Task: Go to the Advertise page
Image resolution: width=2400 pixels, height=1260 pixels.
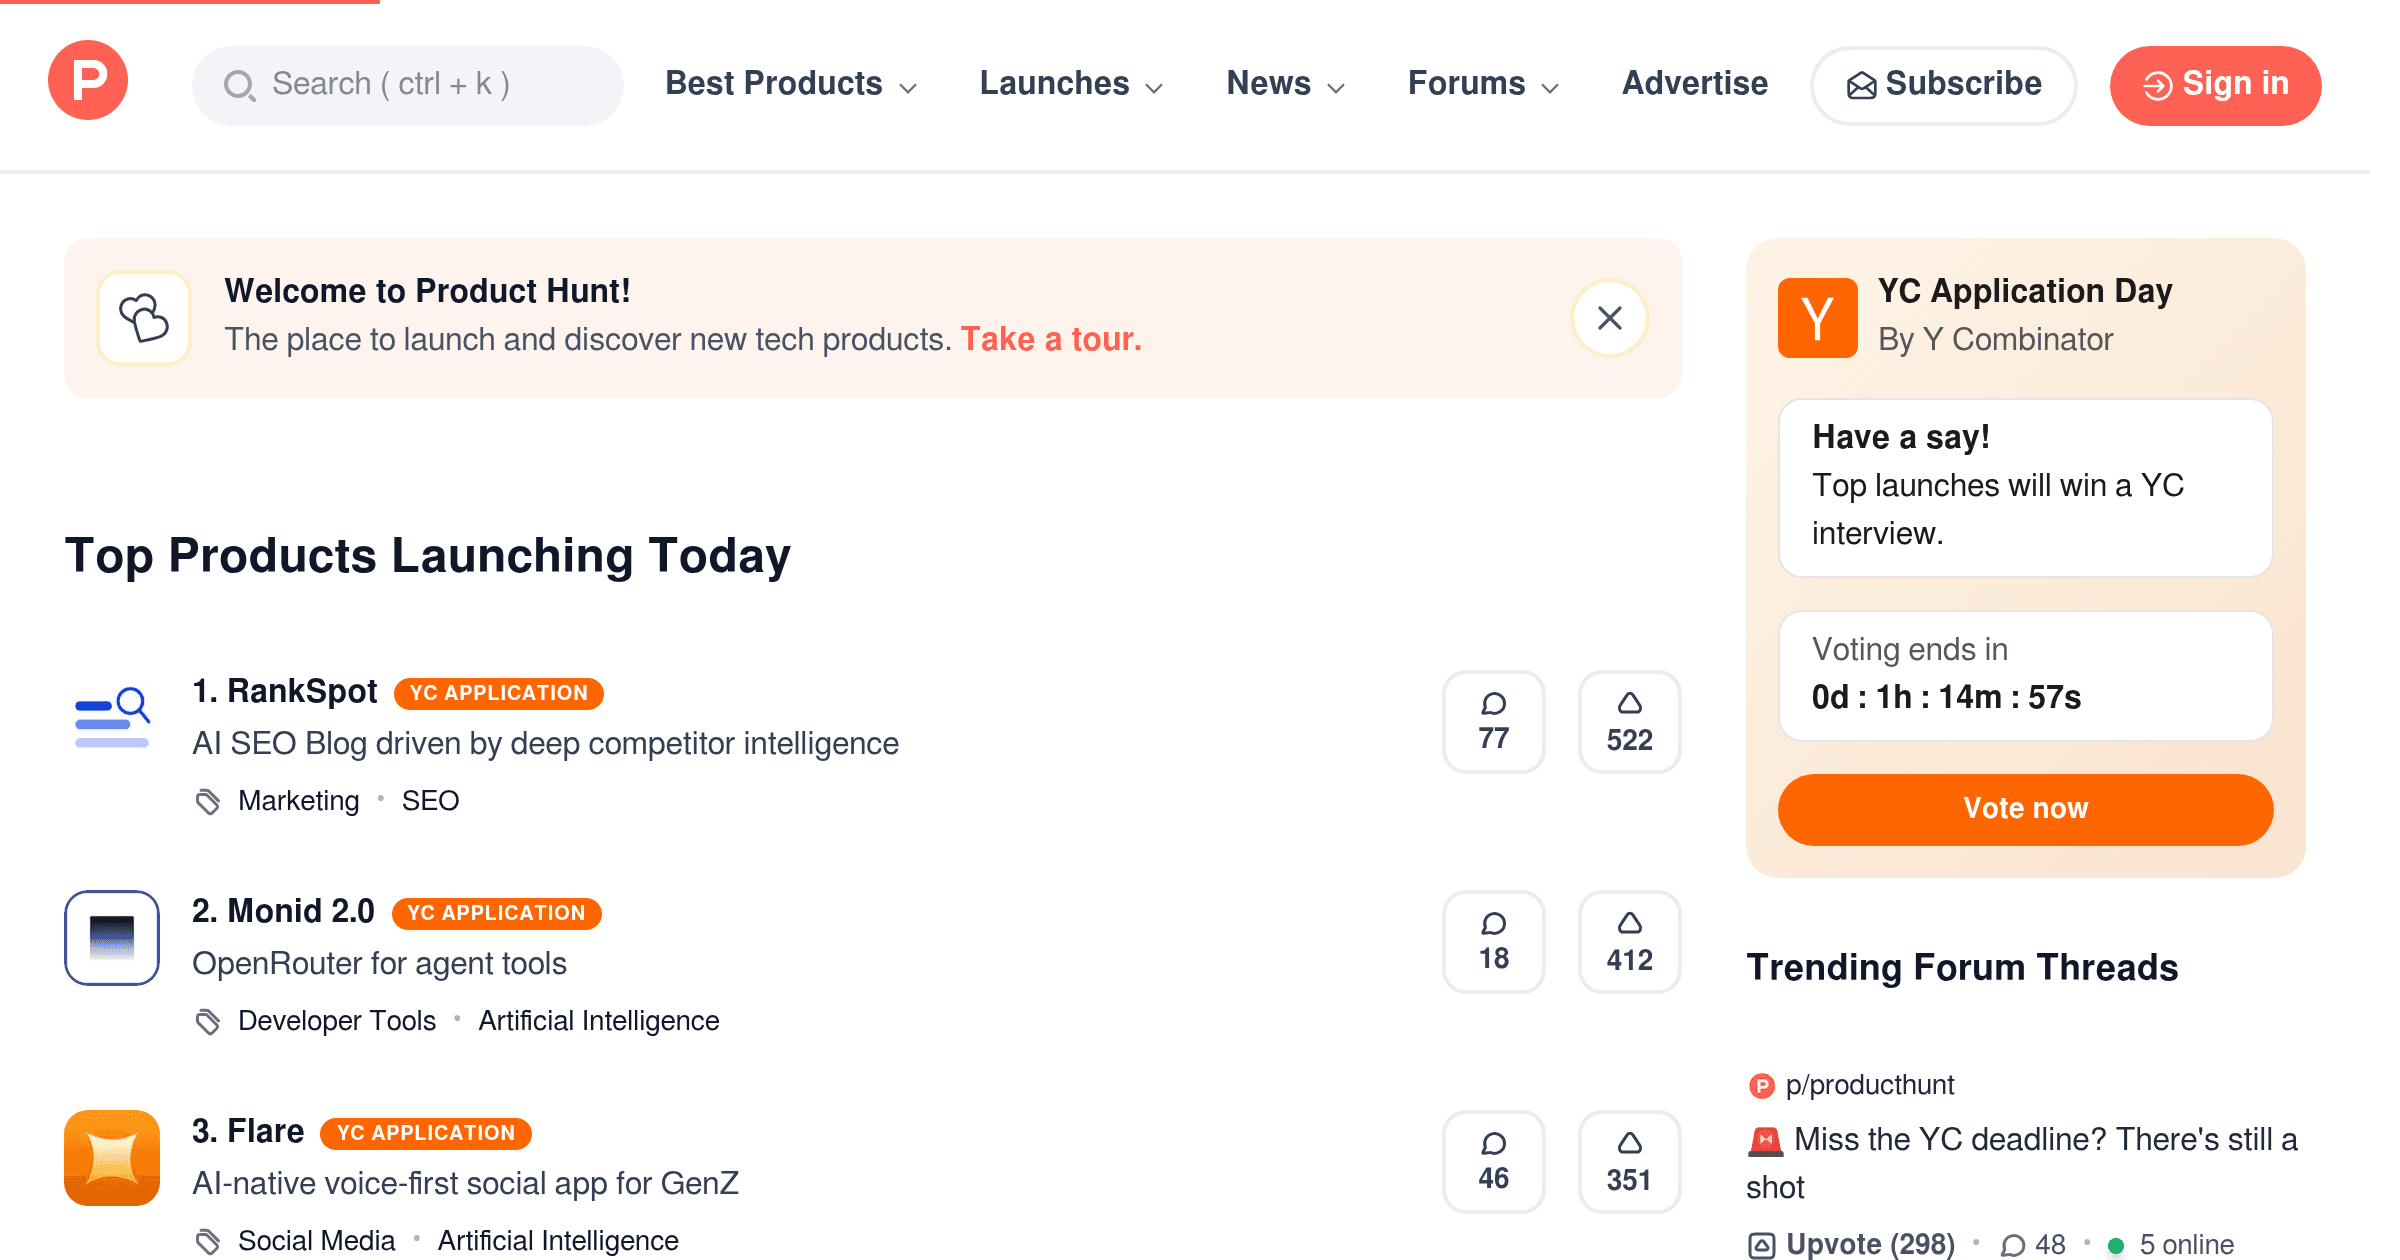Action: pos(1695,83)
